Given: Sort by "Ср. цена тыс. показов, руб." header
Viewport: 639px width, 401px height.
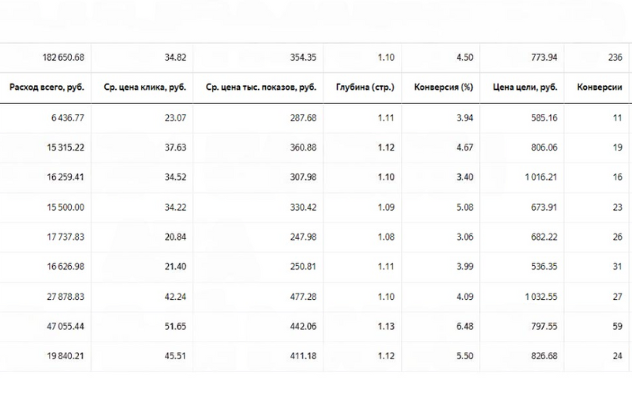Looking at the screenshot, I should click(261, 87).
